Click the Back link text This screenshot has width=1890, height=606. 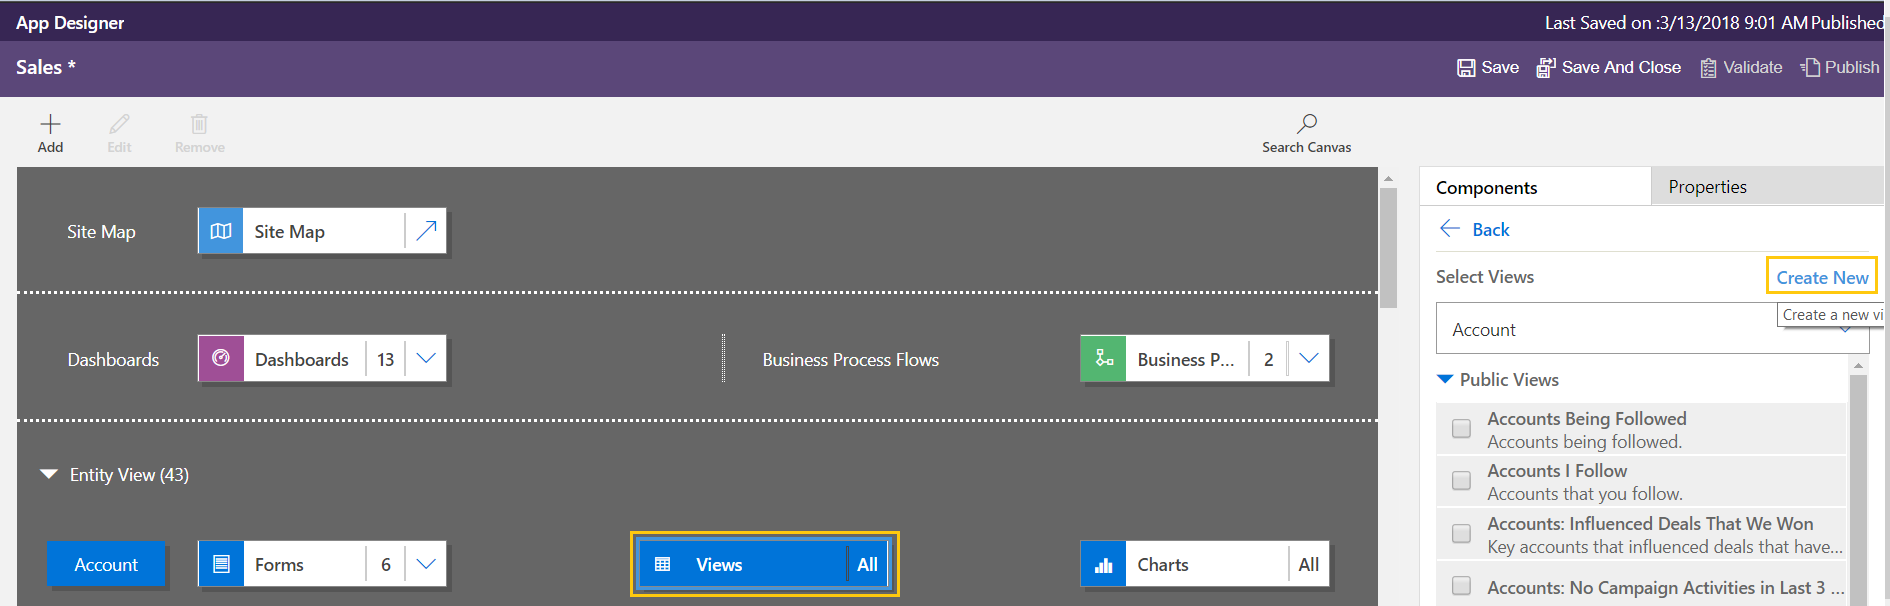1491,229
